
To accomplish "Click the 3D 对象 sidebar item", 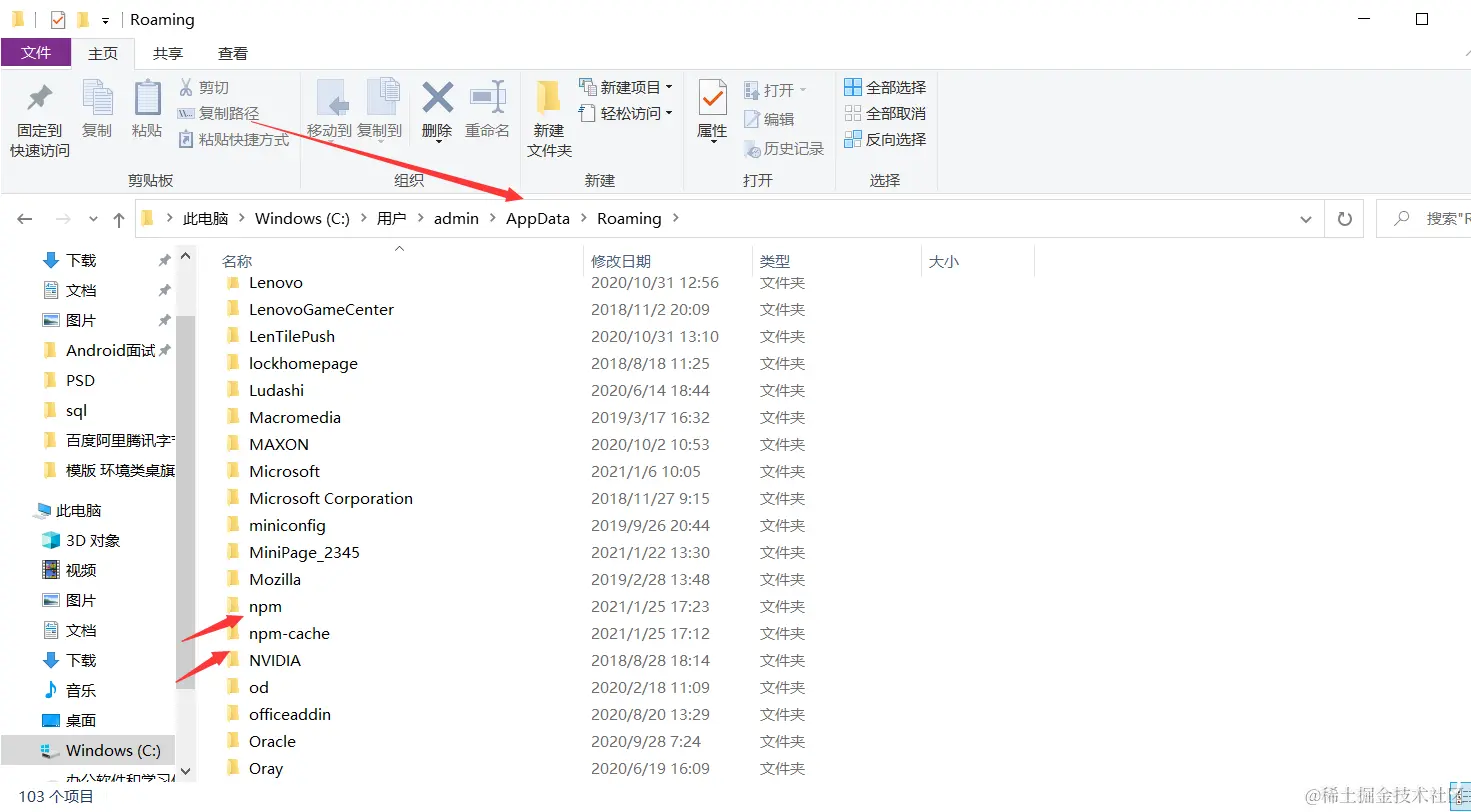I will [81, 540].
